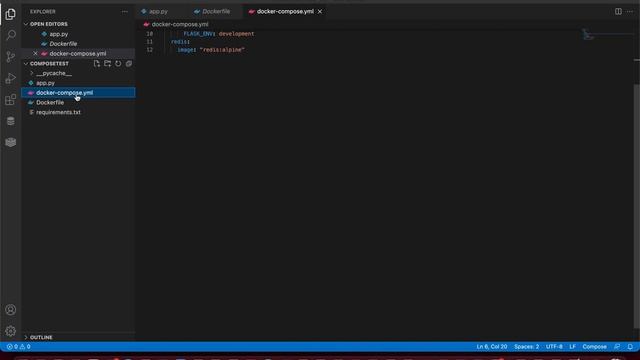Select the docker-compose.yml editor tab
The height and width of the screenshot is (360, 640).
click(285, 11)
